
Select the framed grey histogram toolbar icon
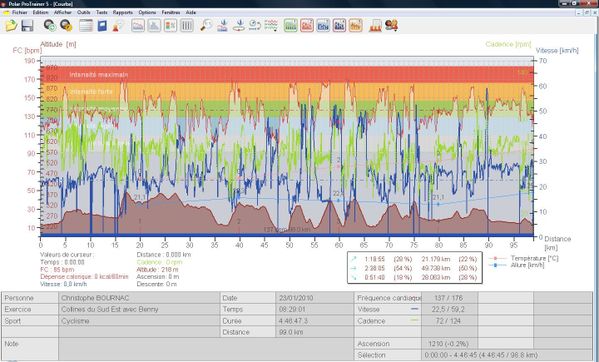[x=154, y=26]
